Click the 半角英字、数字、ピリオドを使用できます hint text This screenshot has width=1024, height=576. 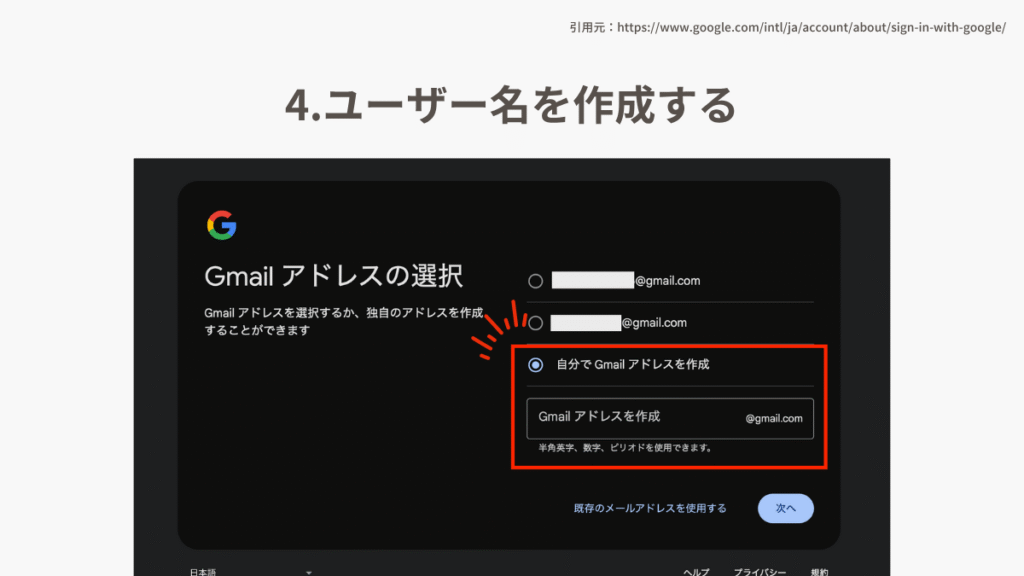coord(625,448)
